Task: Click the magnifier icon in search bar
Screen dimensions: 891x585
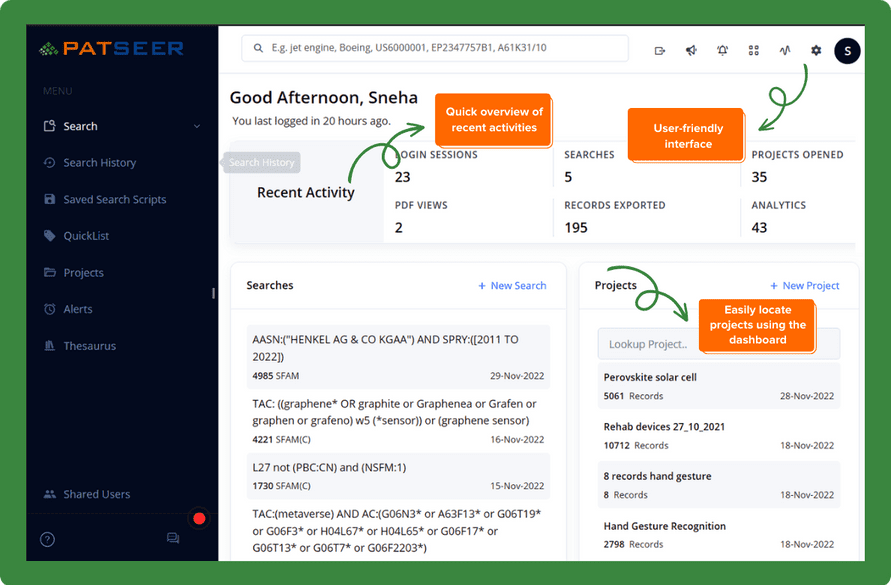Action: point(258,48)
